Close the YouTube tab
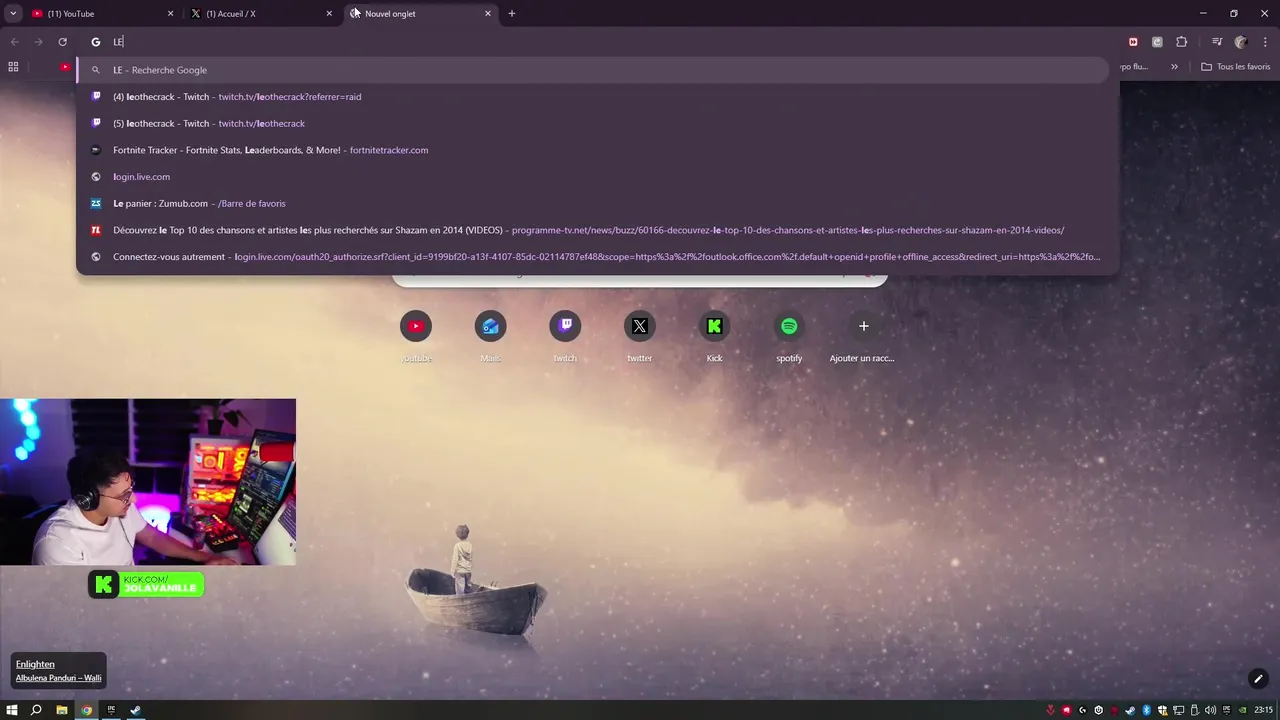1280x720 pixels. (x=170, y=13)
